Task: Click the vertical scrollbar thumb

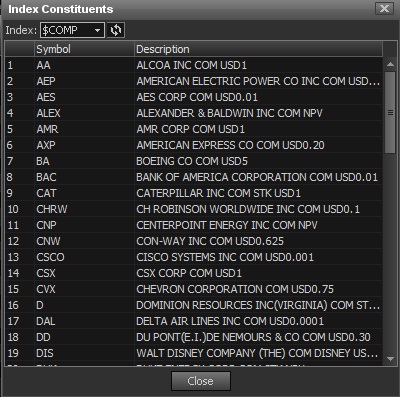Action: (390, 112)
